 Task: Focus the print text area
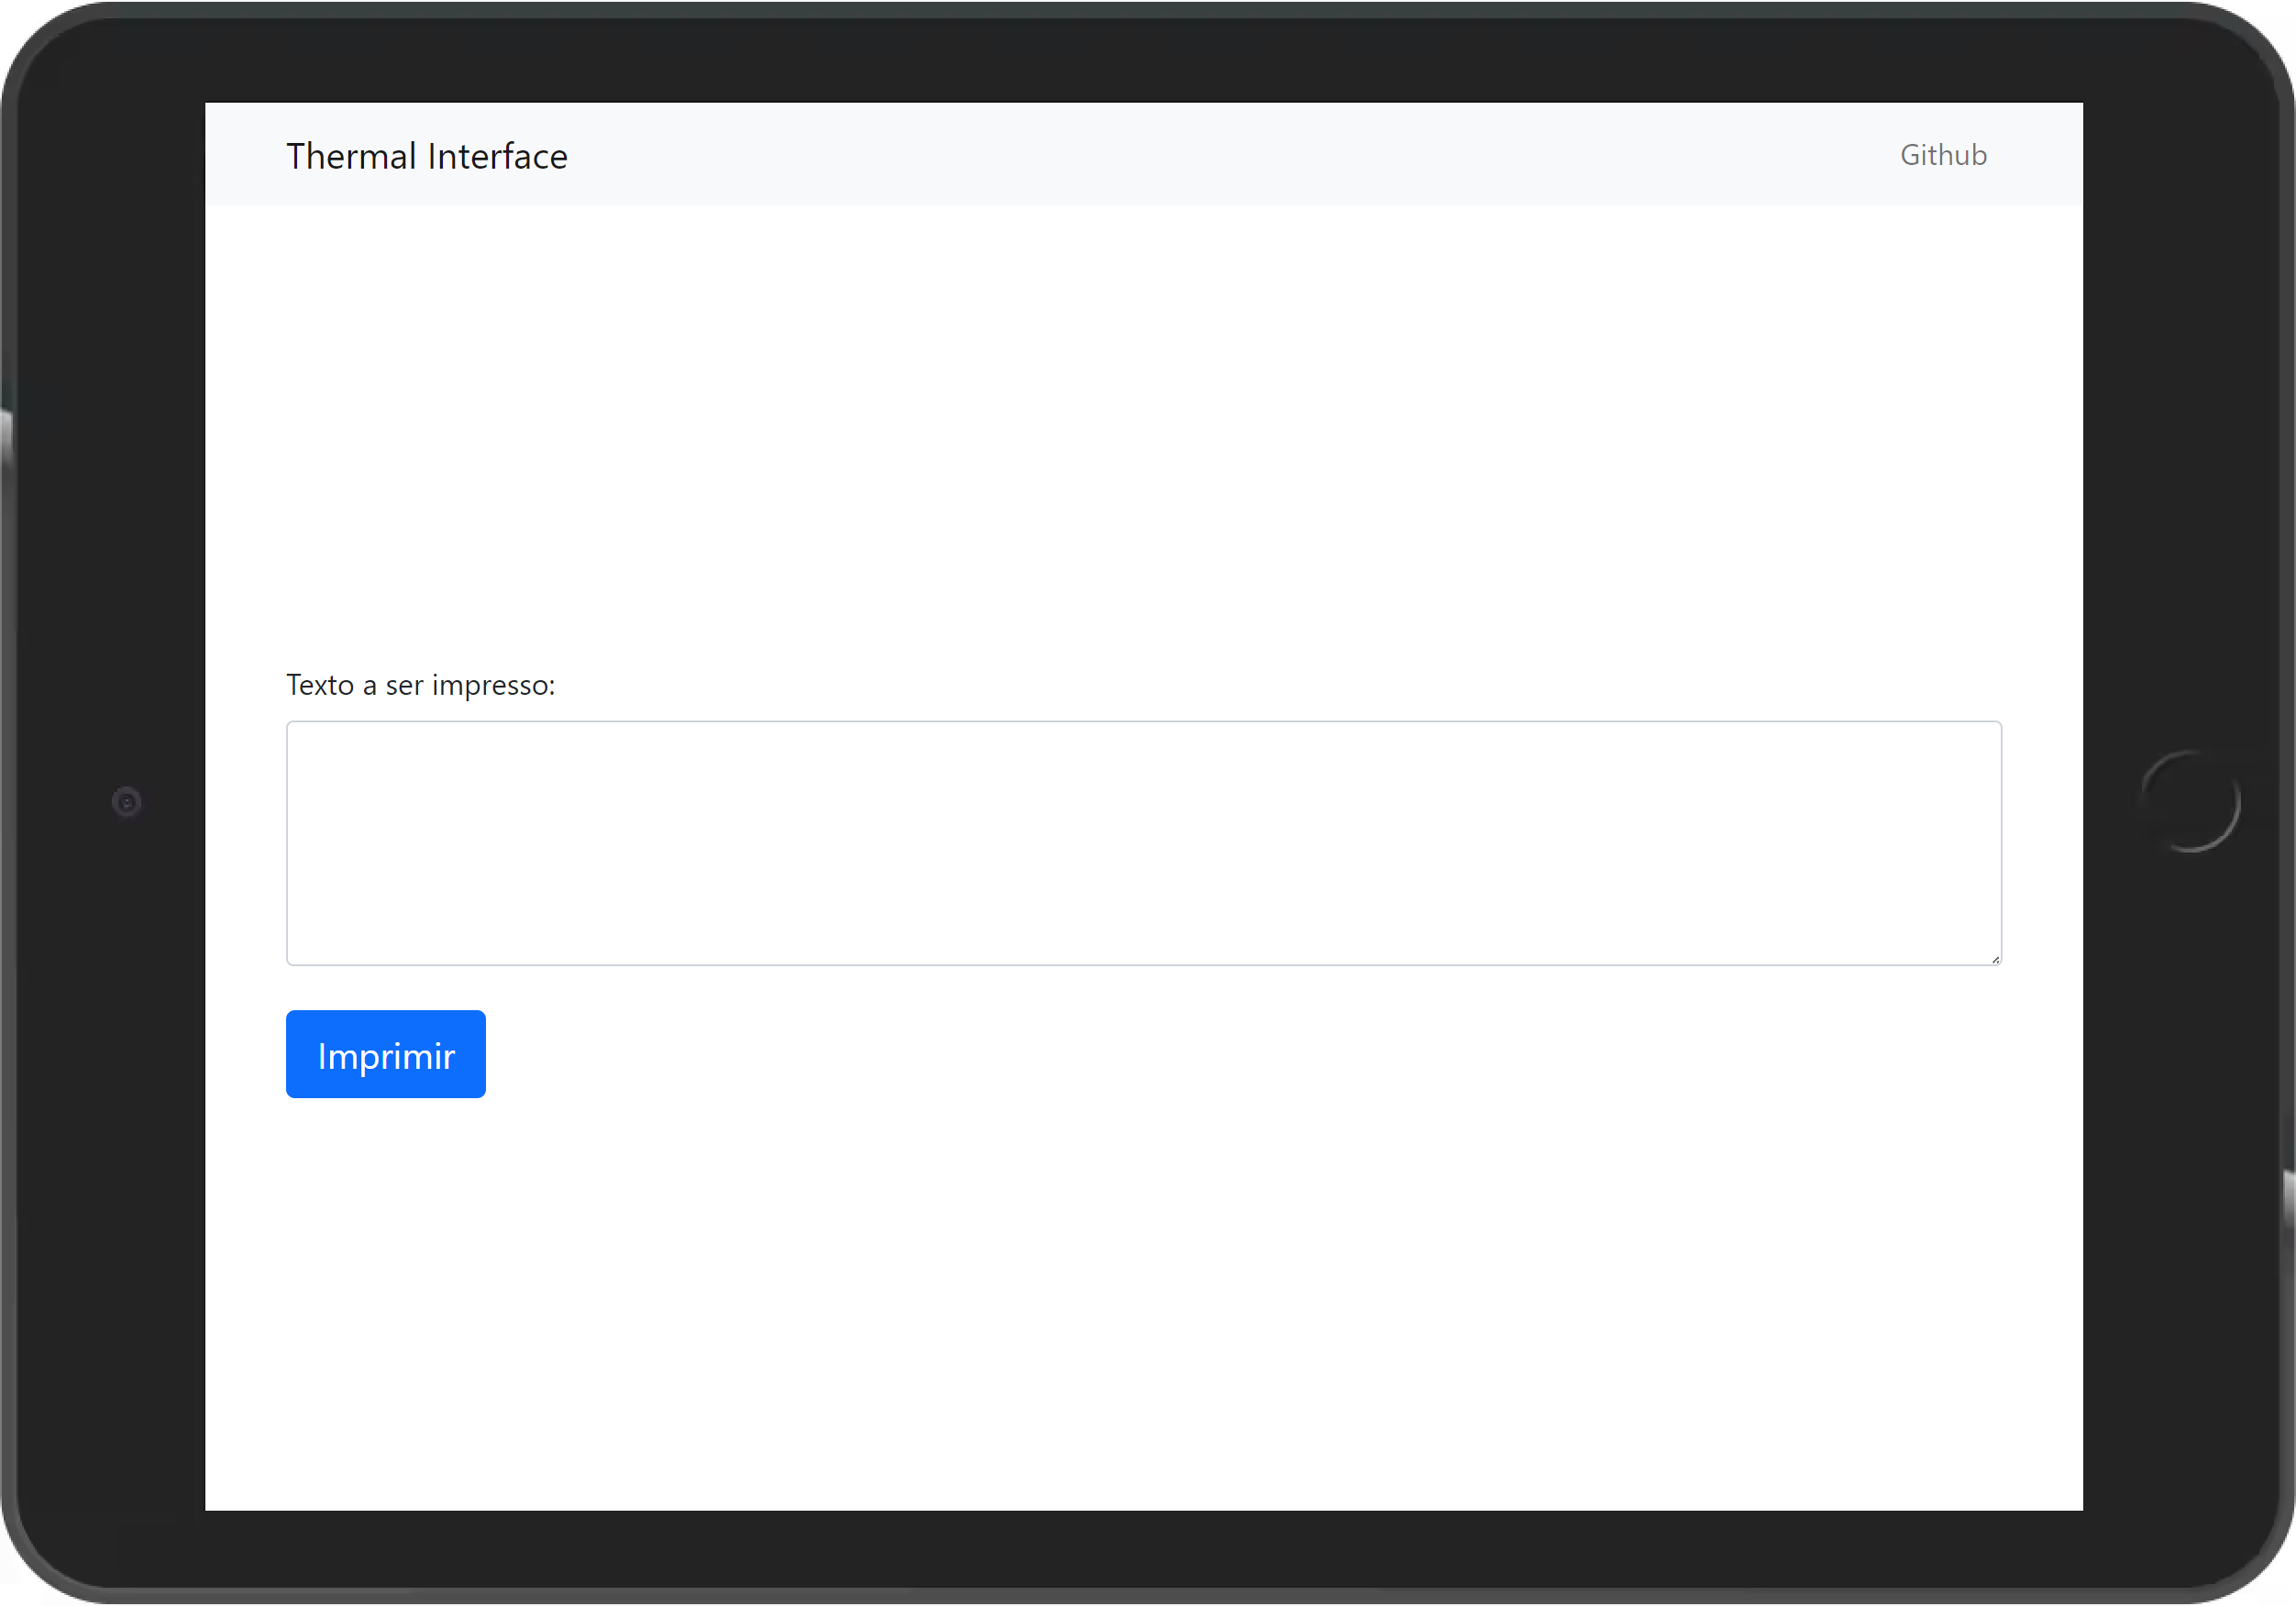click(1143, 842)
